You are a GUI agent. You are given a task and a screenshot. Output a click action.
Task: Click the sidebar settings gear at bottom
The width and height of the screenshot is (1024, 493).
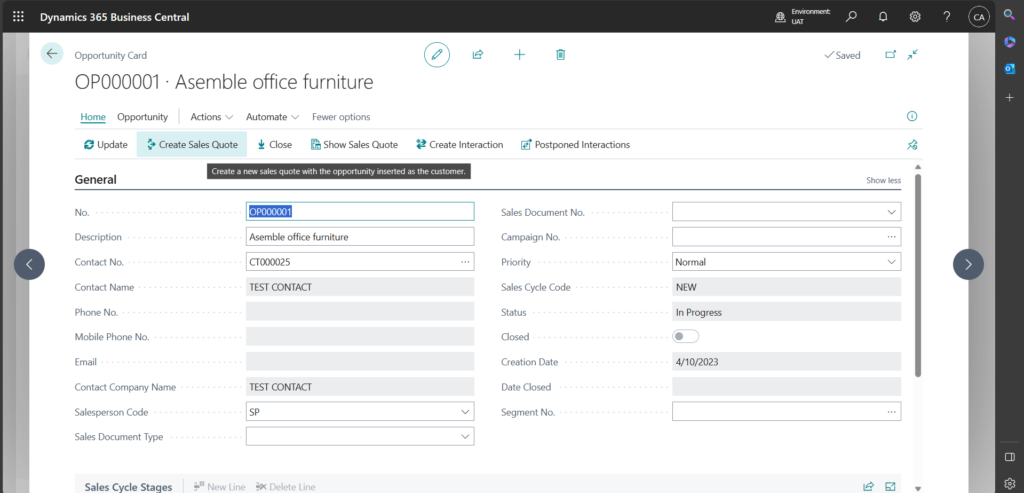pos(1010,483)
